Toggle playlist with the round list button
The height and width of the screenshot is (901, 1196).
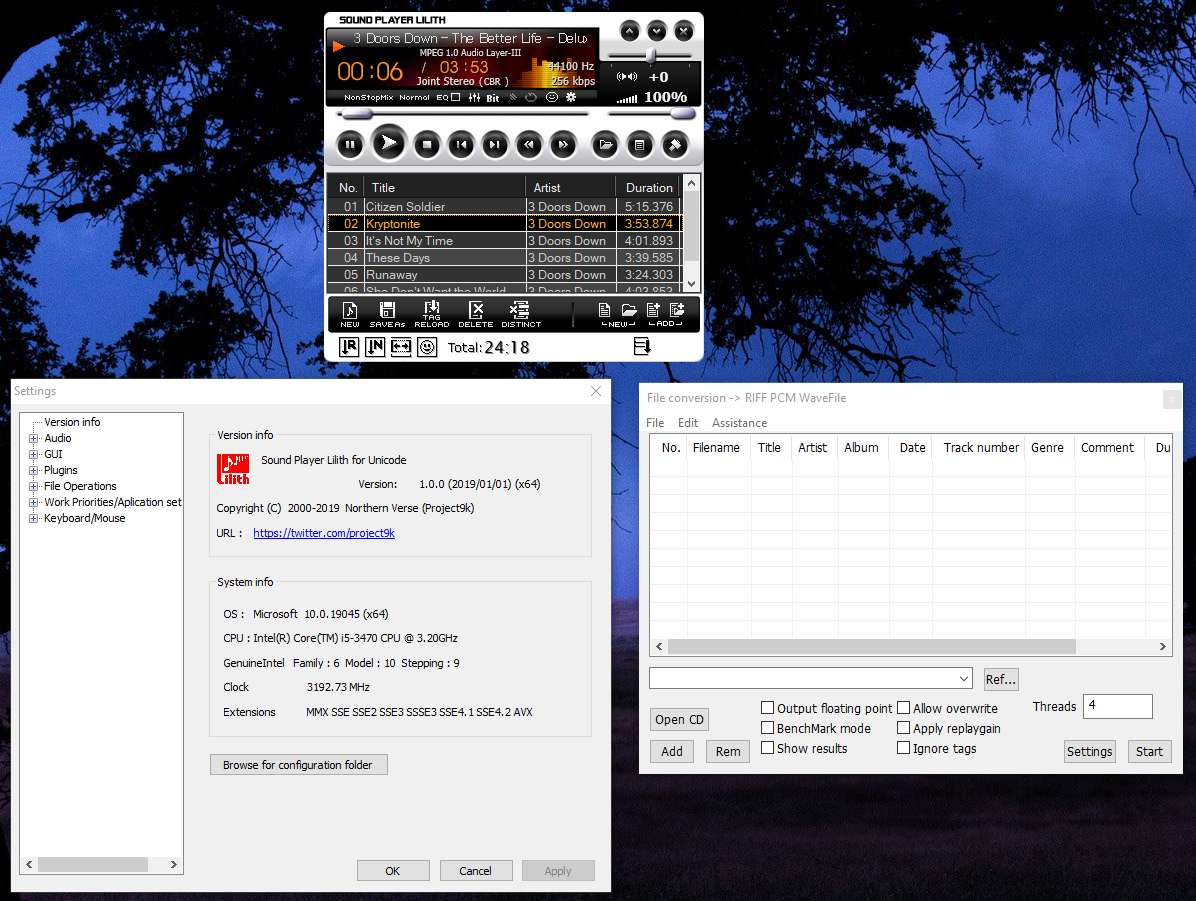point(640,145)
